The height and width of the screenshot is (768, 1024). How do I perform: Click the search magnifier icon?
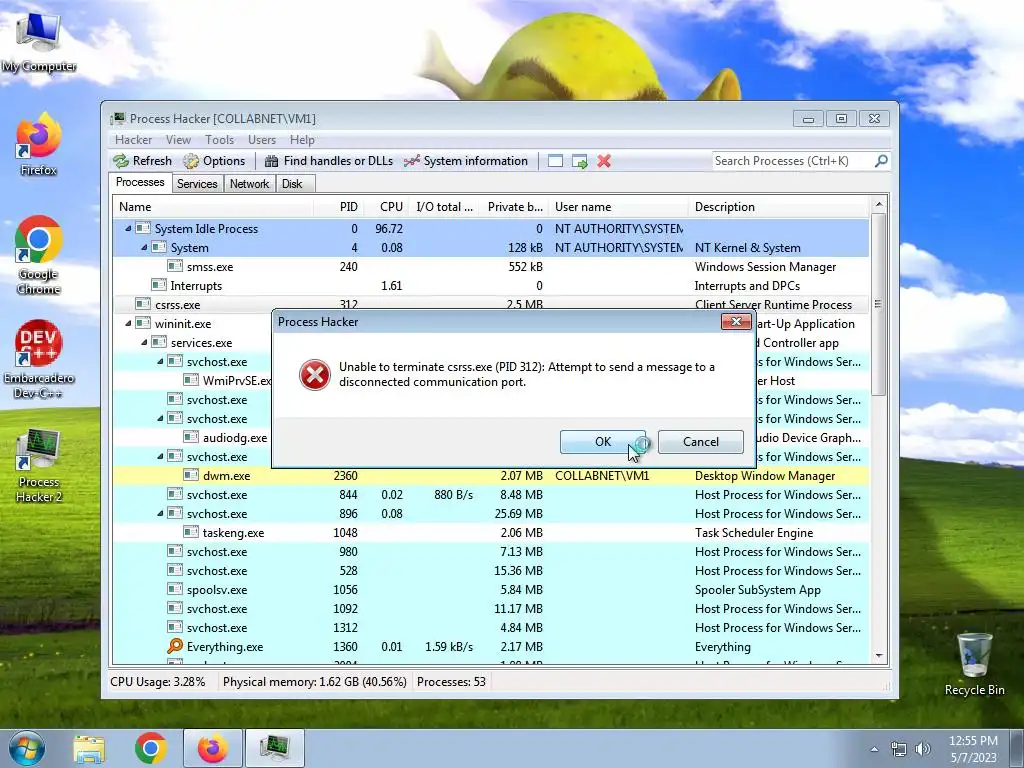click(x=881, y=161)
